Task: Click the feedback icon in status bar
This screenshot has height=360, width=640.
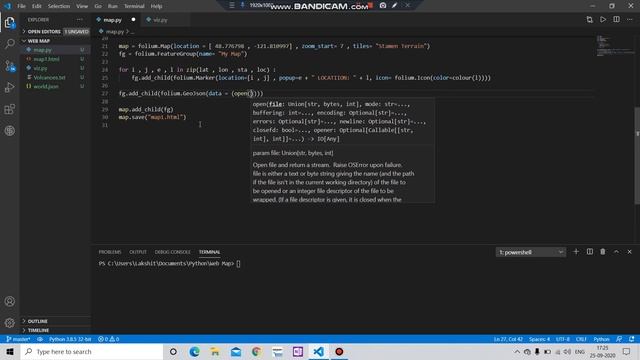Action: [619, 339]
